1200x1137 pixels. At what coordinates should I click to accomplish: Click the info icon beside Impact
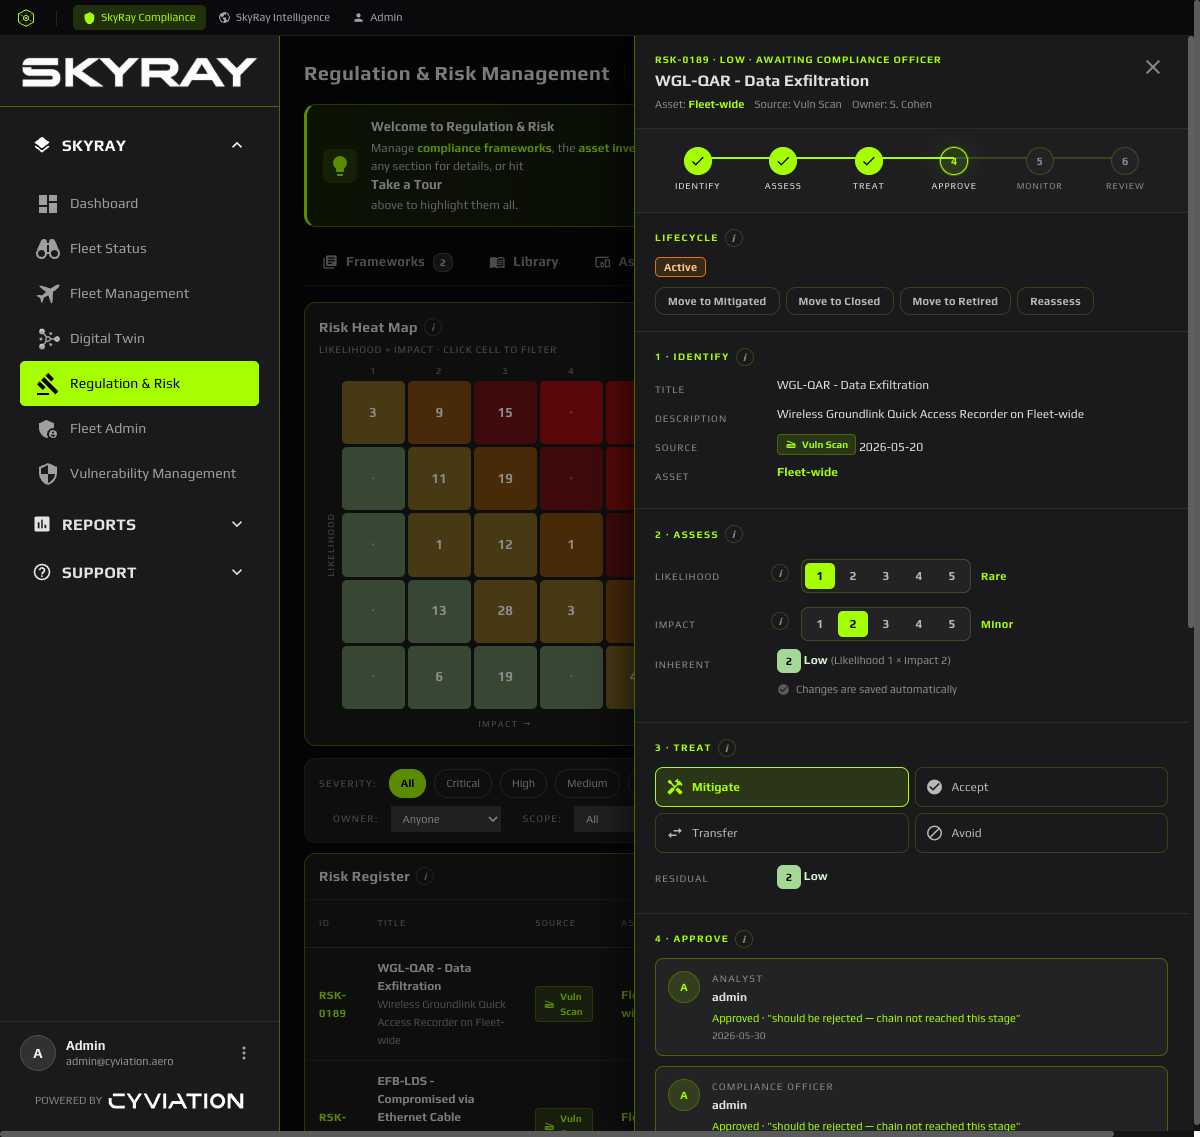(781, 622)
